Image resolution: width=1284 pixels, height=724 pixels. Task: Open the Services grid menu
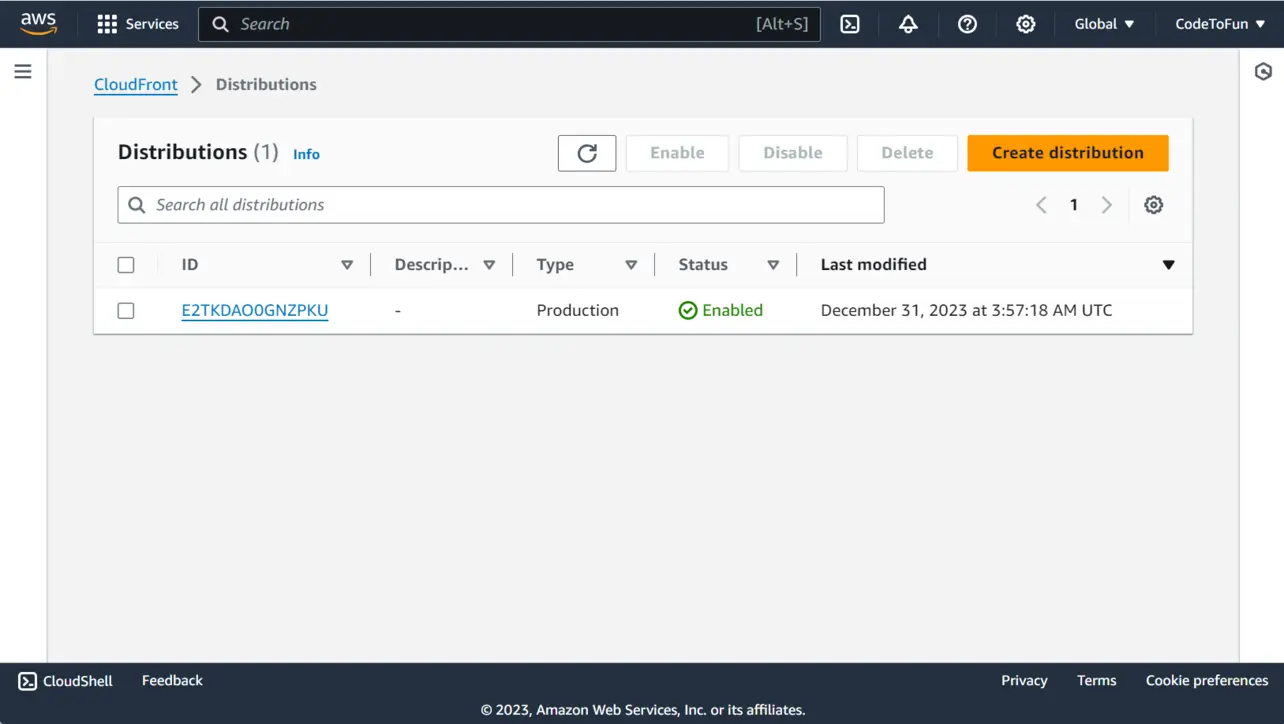click(x=138, y=24)
